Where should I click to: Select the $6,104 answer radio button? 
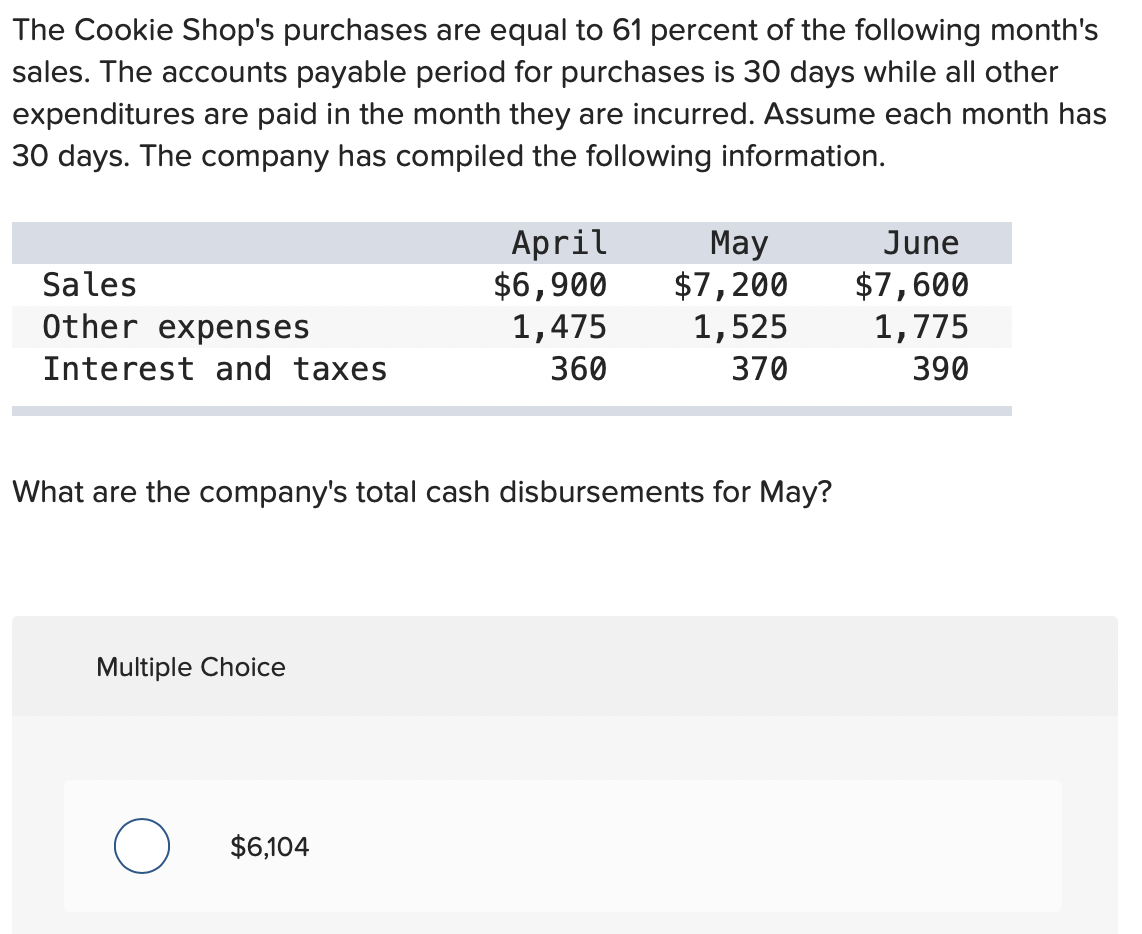point(141,846)
